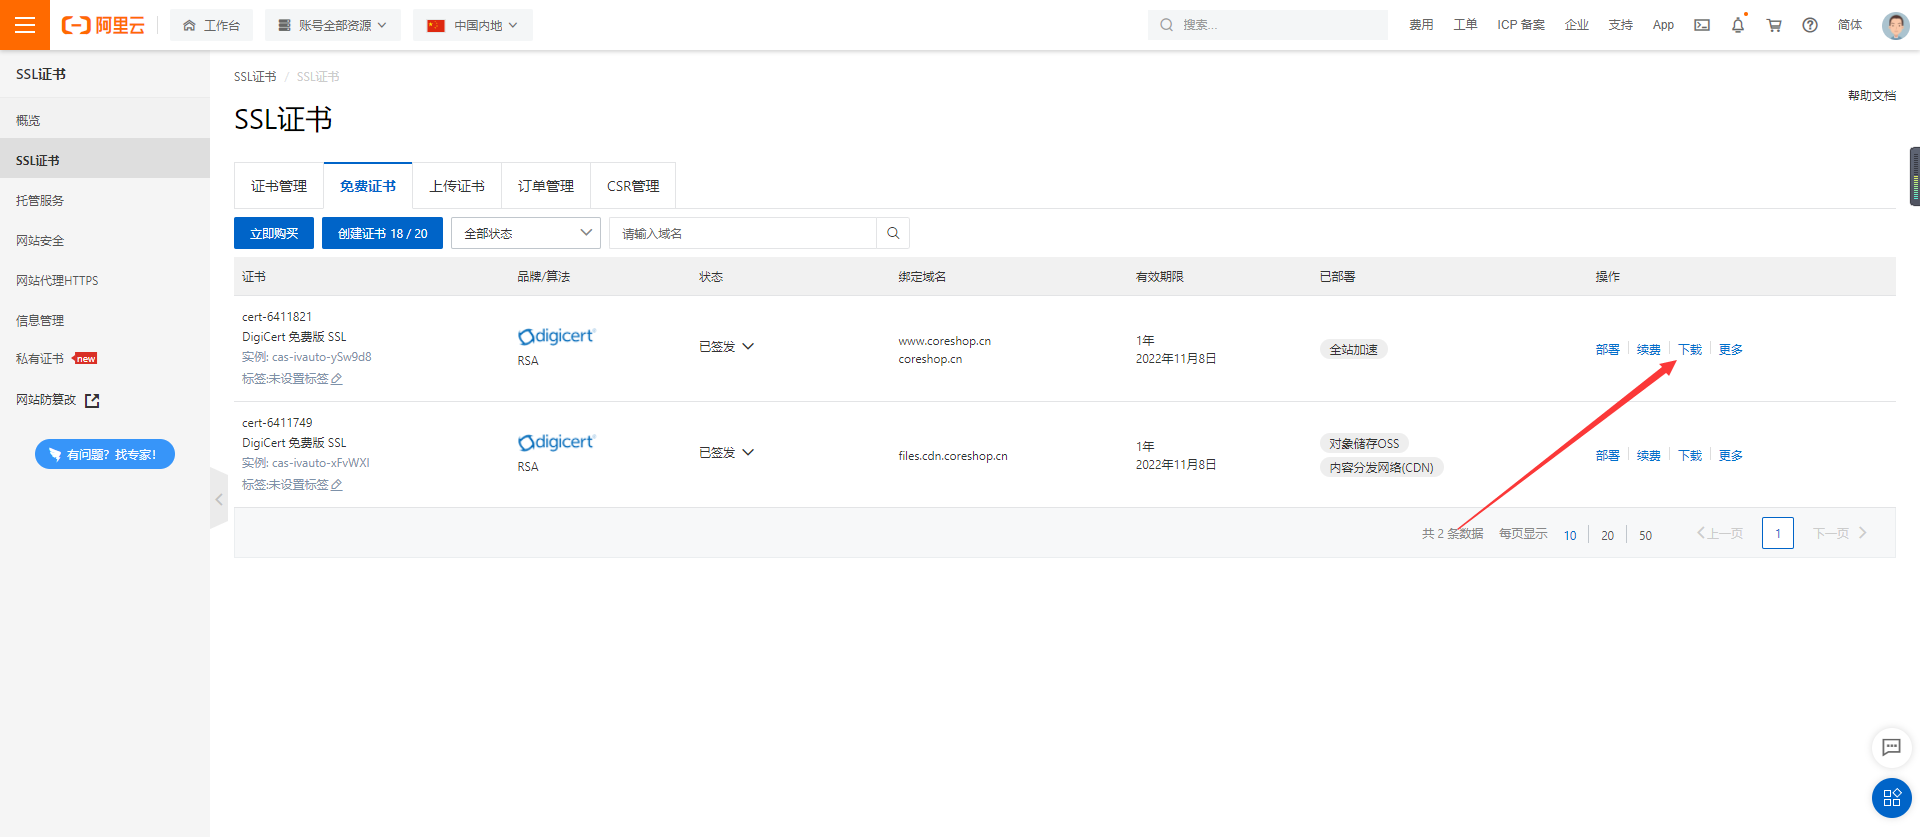The image size is (1920, 837).
Task: Expand the 中国内地 region dropdown
Action: (x=473, y=25)
